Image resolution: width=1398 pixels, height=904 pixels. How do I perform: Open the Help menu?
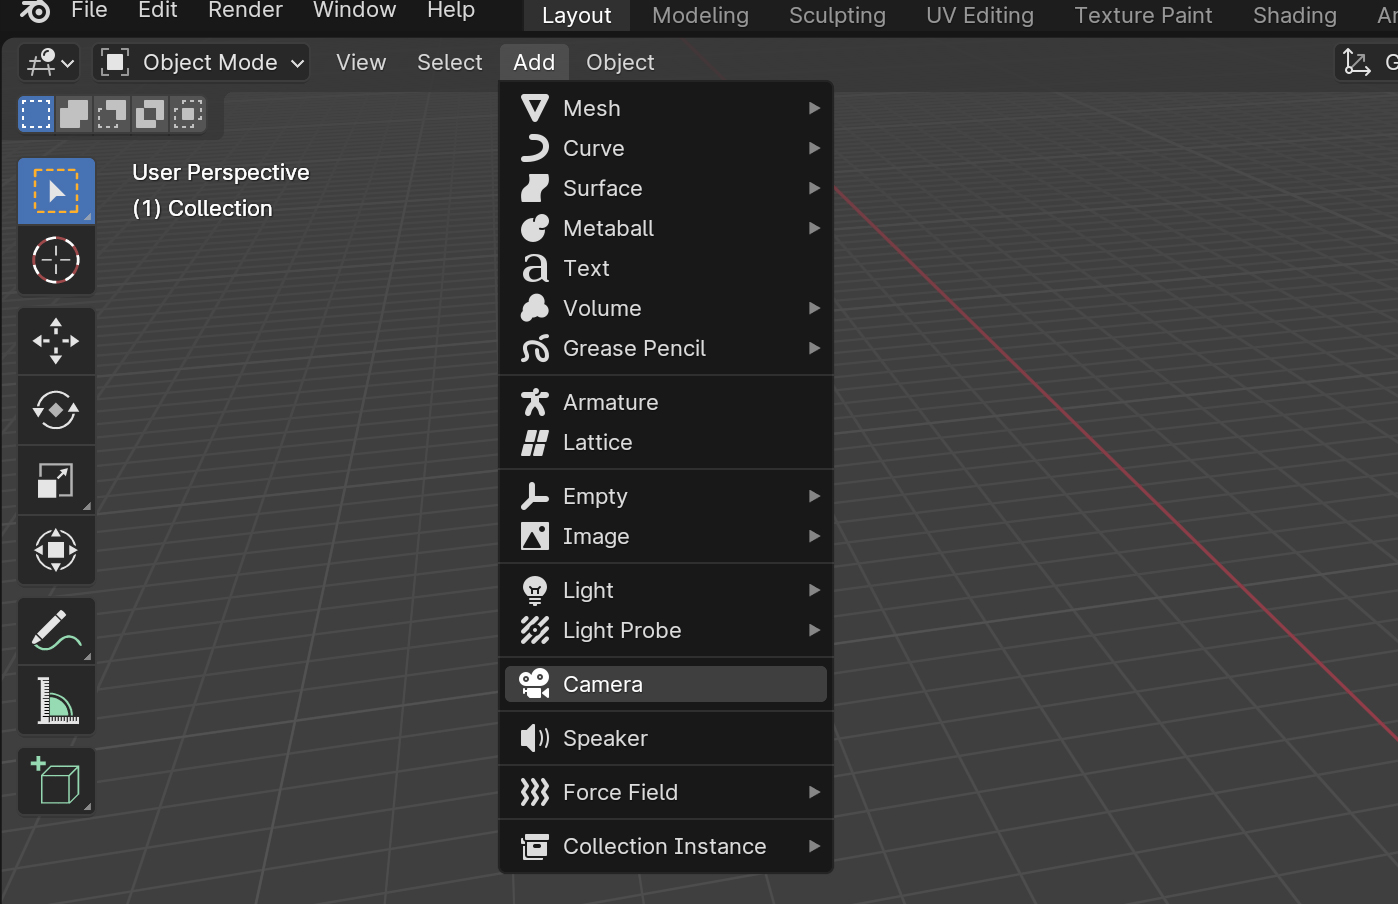coord(451,11)
